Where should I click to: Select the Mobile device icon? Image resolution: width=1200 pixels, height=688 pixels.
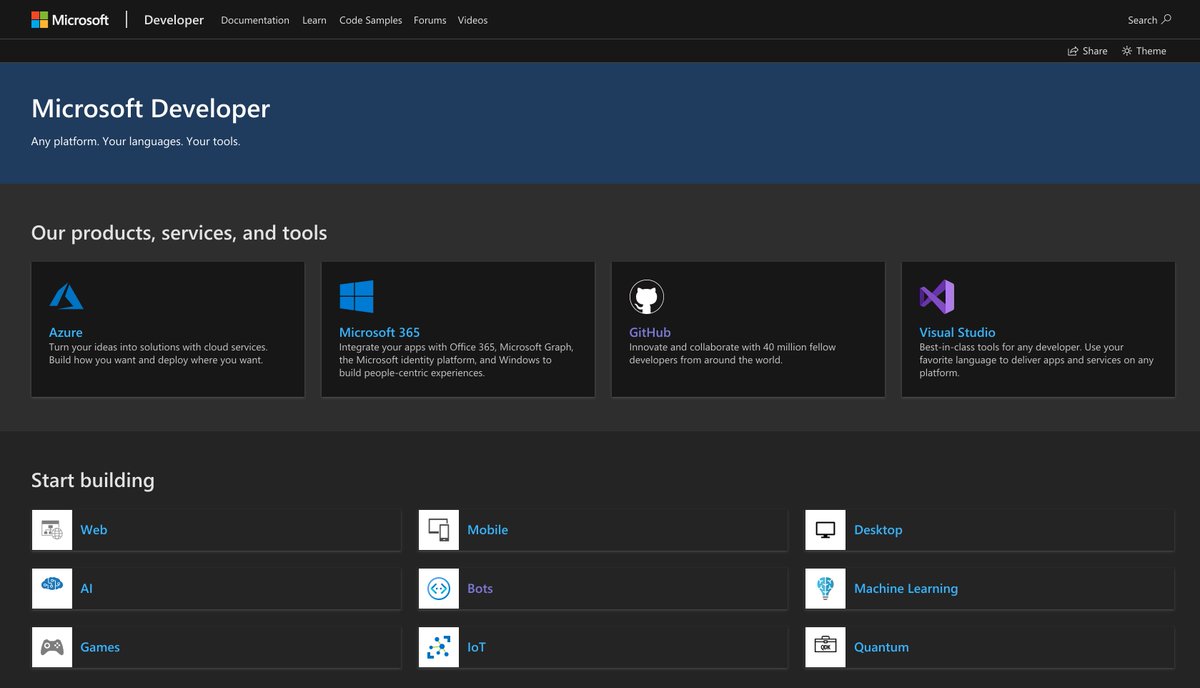point(438,529)
